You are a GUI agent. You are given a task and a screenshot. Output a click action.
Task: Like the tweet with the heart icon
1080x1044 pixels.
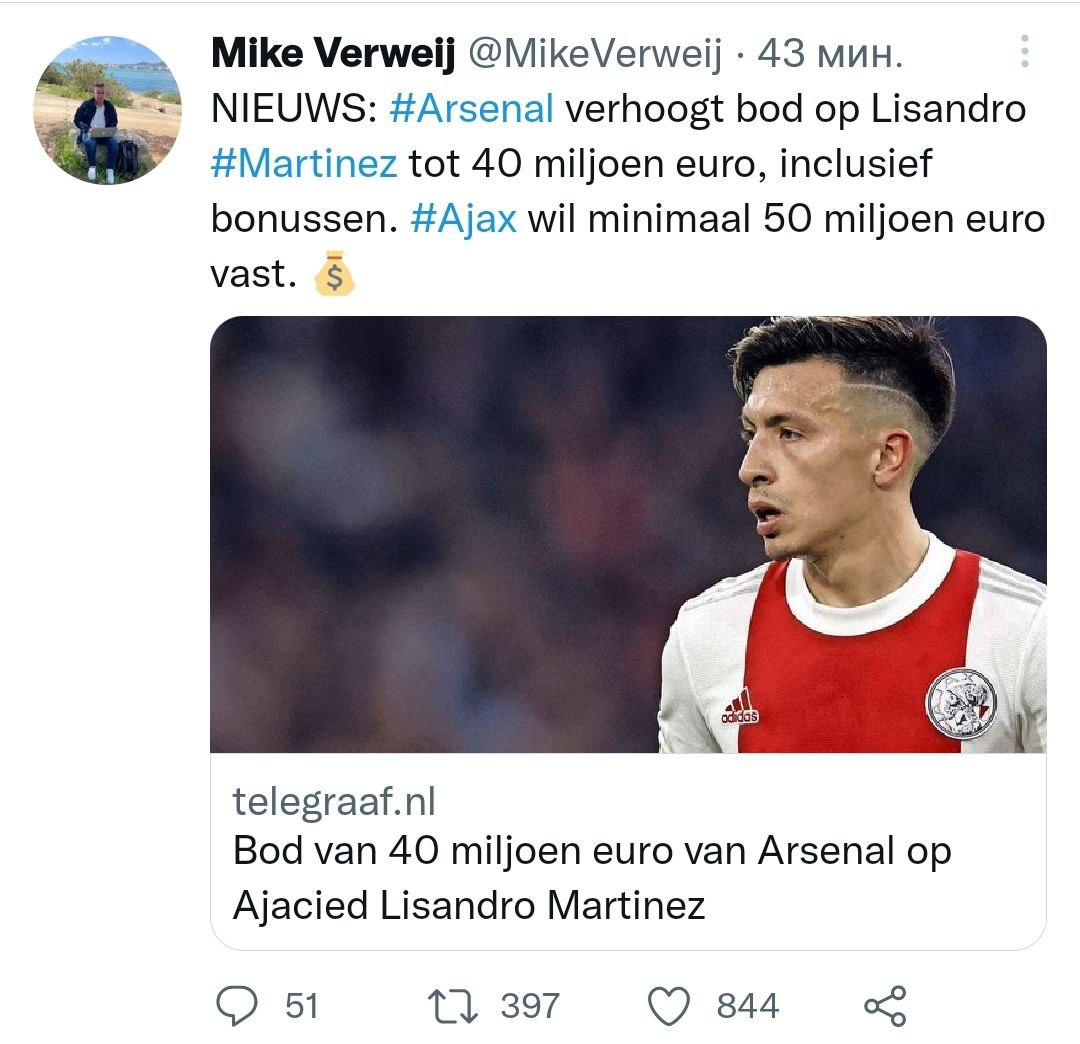tap(669, 1005)
